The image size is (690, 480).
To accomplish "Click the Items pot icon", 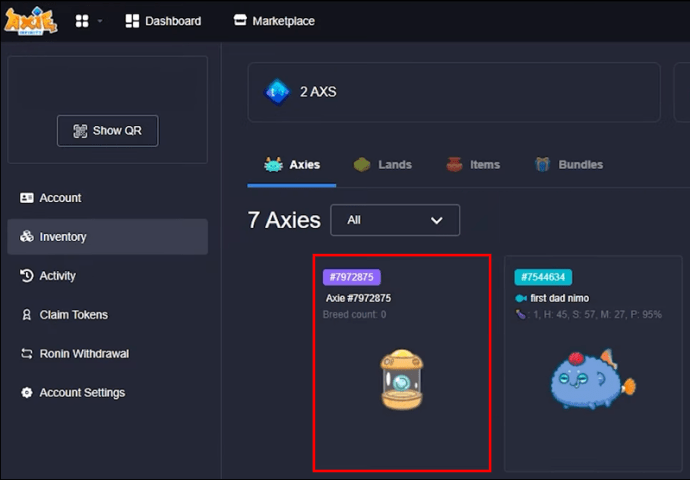I will tap(454, 165).
